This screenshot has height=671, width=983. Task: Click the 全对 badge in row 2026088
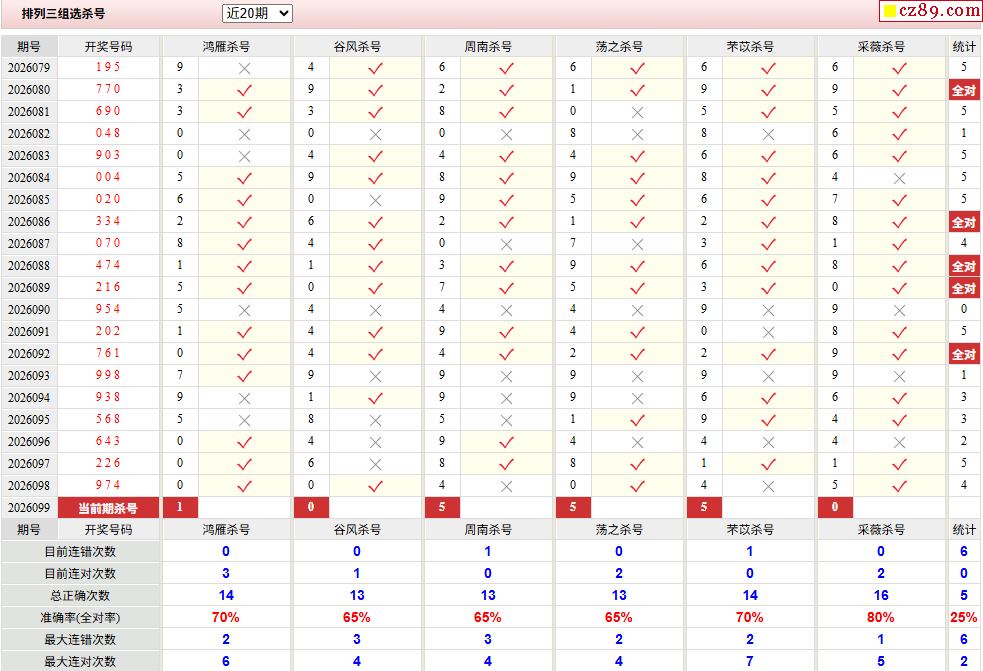(964, 266)
